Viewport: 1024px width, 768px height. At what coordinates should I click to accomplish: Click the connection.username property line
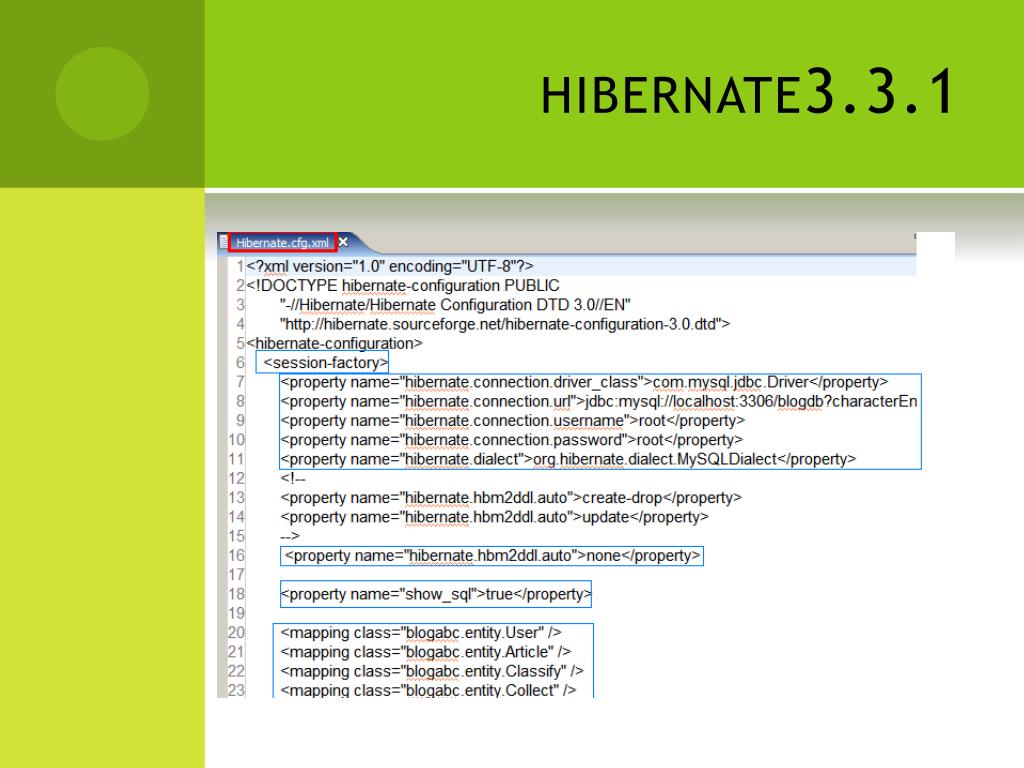(x=513, y=421)
